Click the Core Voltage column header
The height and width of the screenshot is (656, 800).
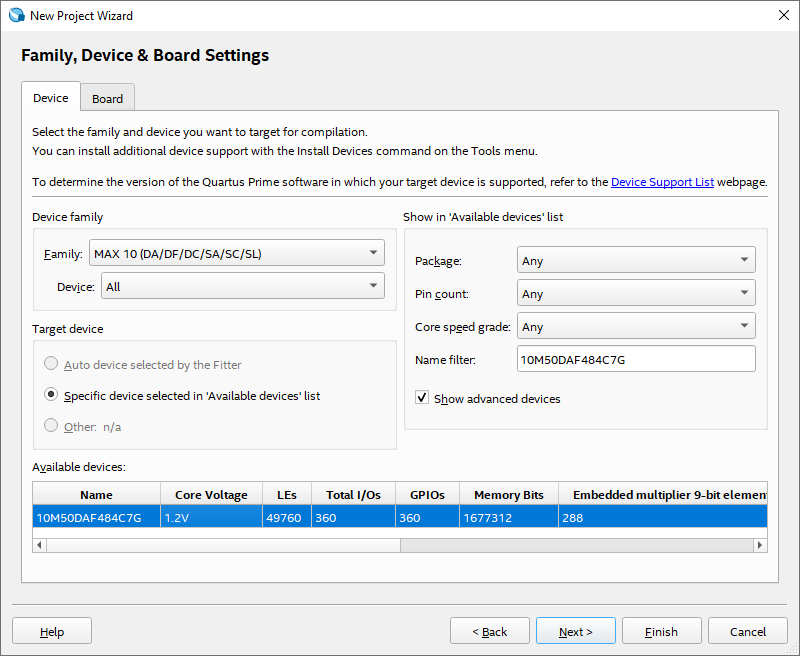point(211,495)
